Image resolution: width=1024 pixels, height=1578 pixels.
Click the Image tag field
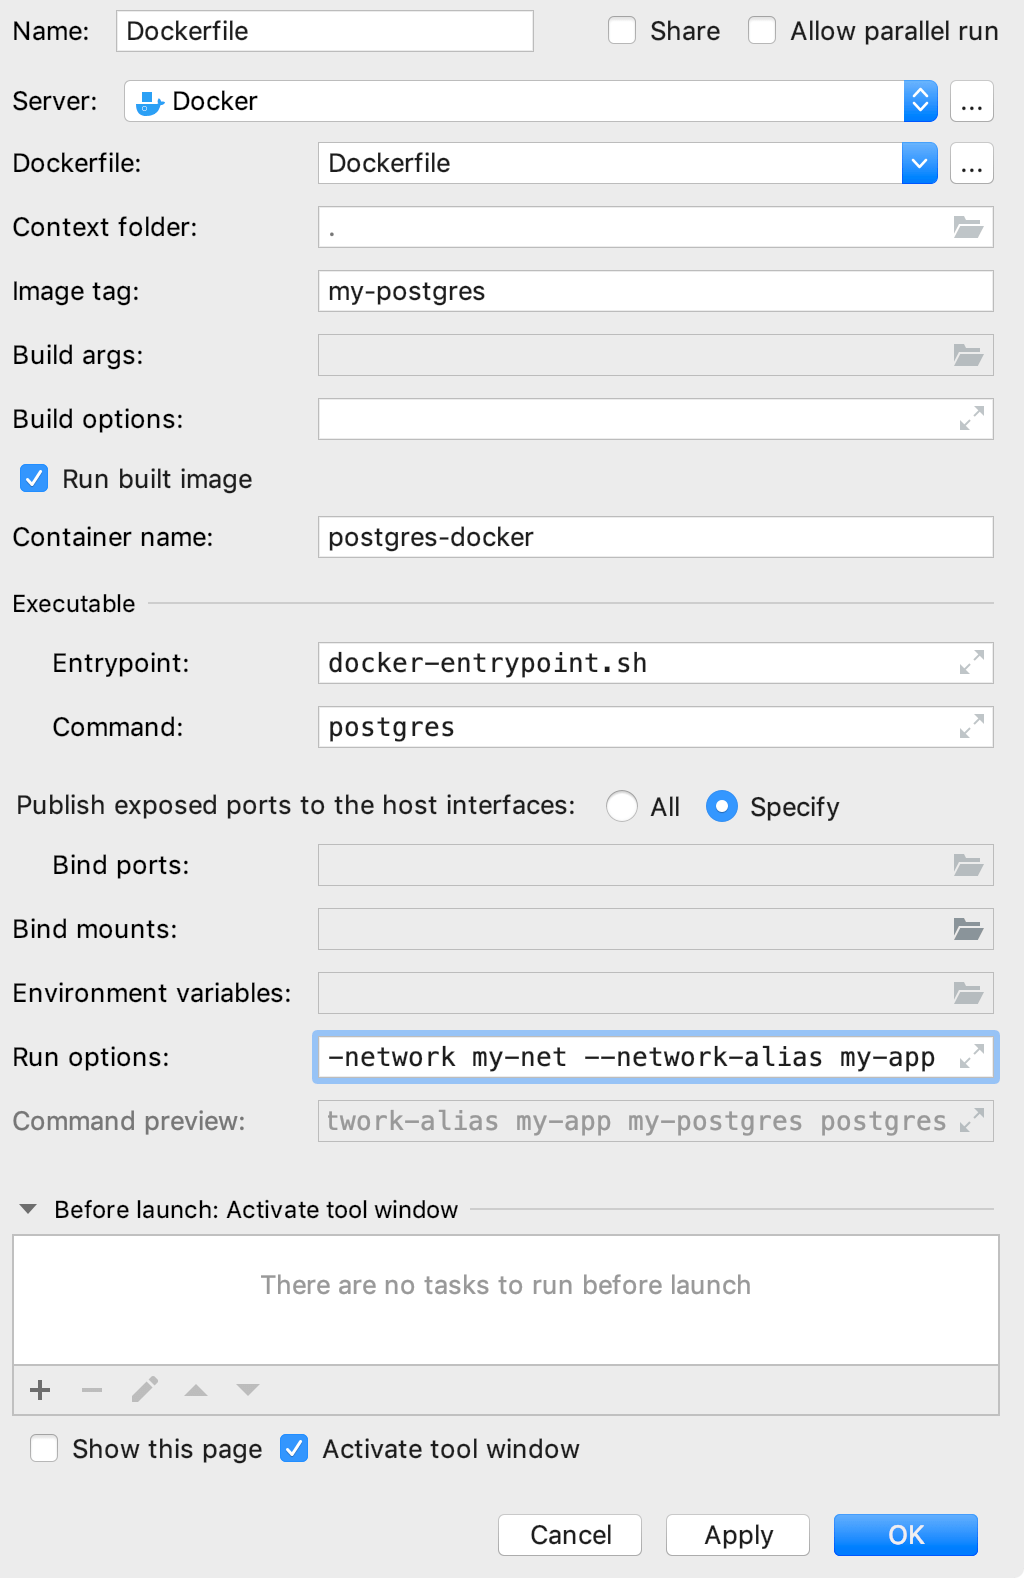(656, 291)
